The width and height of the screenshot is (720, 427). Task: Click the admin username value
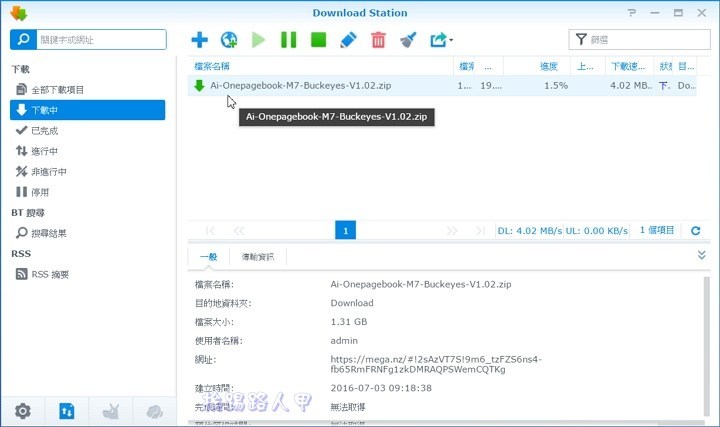(344, 341)
